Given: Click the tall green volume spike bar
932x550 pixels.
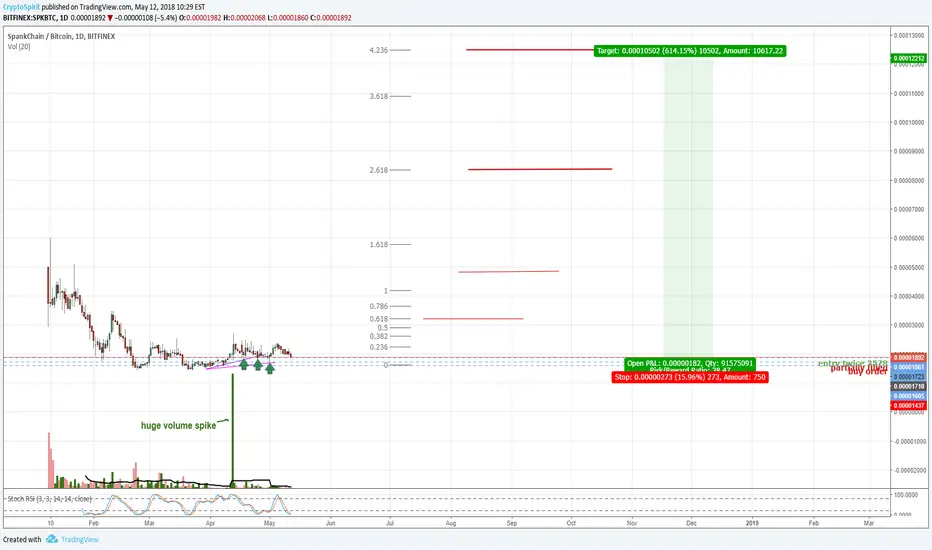Looking at the screenshot, I should tap(232, 431).
